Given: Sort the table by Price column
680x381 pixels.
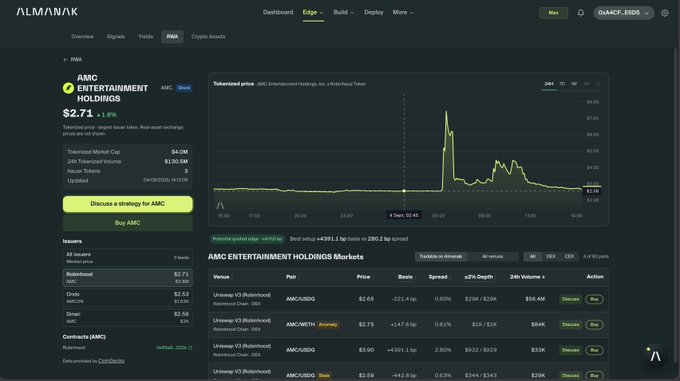Looking at the screenshot, I should [x=364, y=277].
